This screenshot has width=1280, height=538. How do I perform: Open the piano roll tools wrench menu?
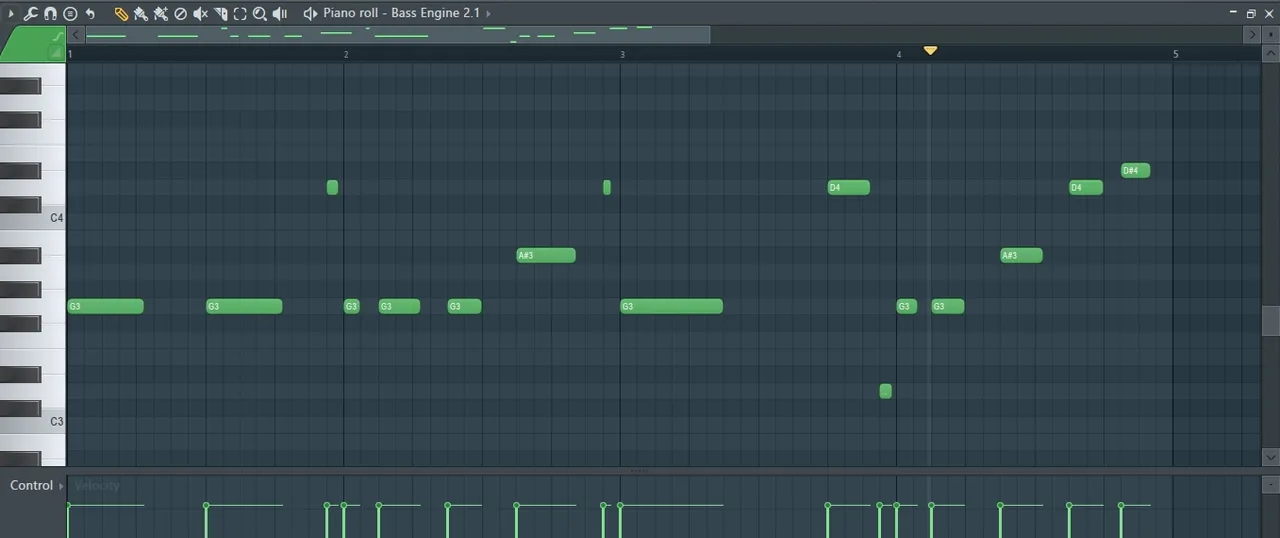coord(30,13)
